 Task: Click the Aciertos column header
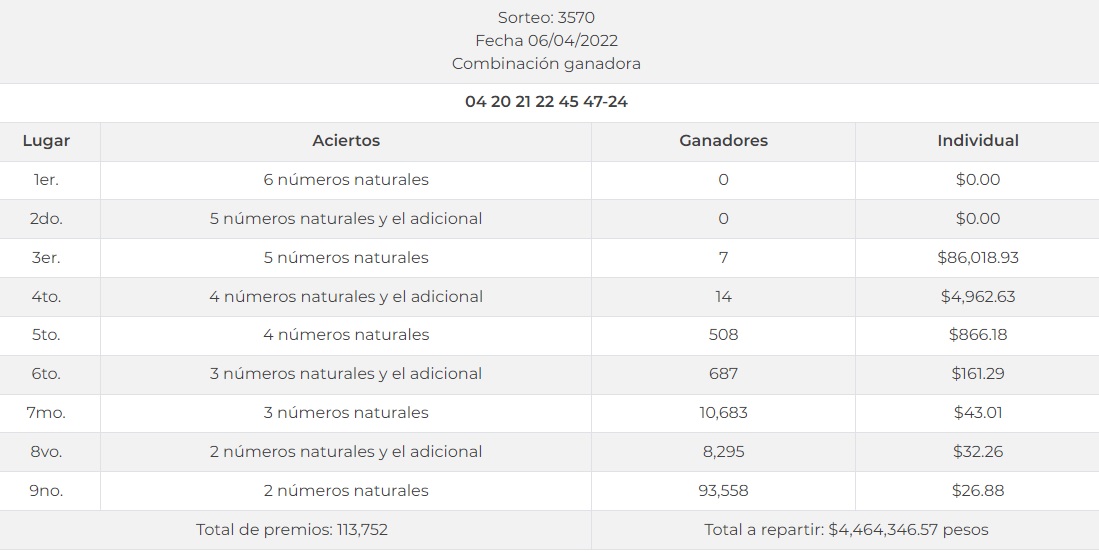[x=346, y=141]
